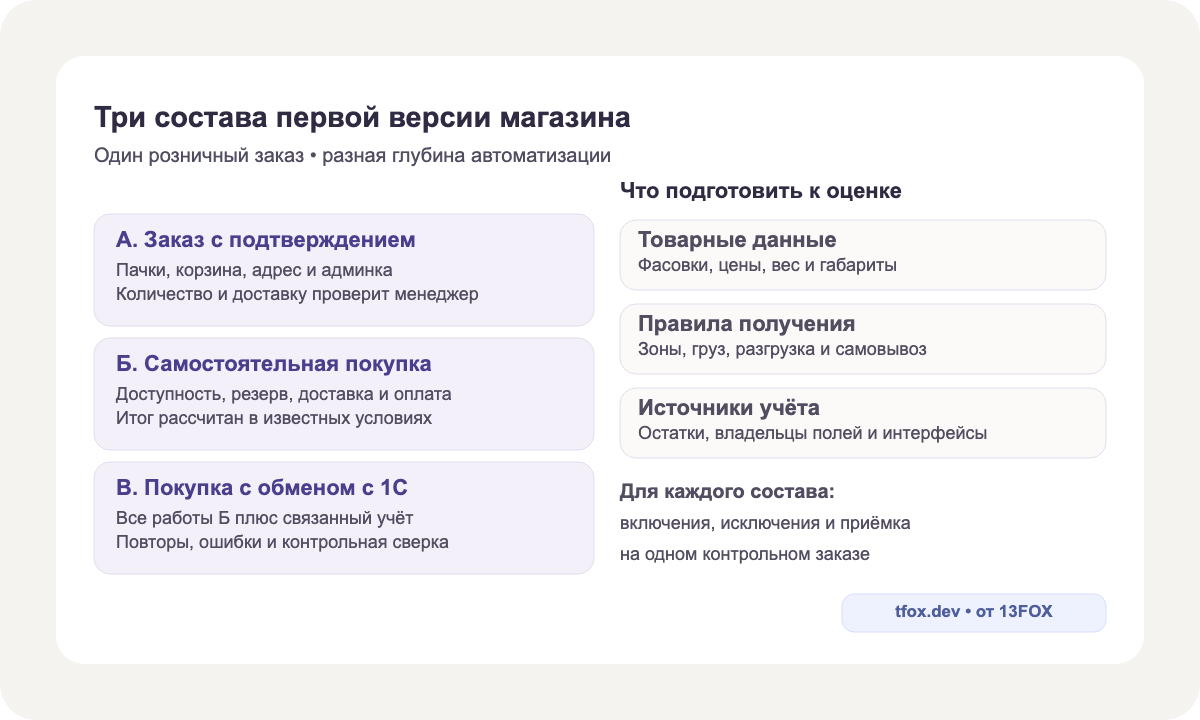Click line 'Количество и доставку проверит менеджер'

point(297,294)
